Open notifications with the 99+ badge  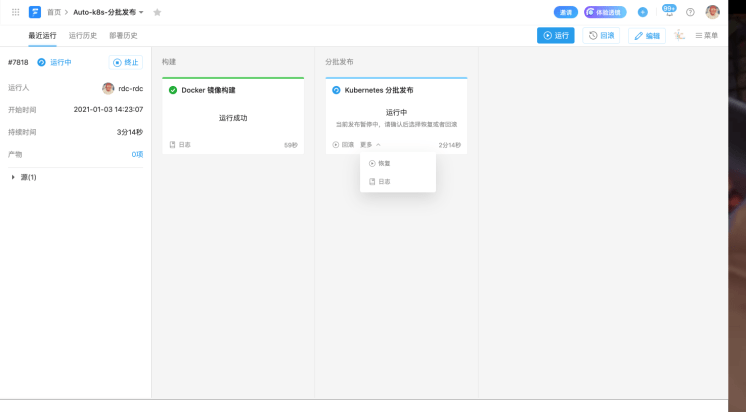click(669, 11)
